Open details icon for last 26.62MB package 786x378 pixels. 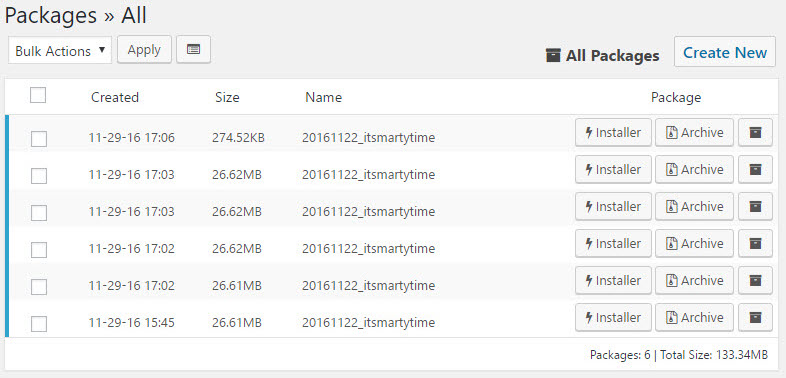pyautogui.click(x=755, y=243)
